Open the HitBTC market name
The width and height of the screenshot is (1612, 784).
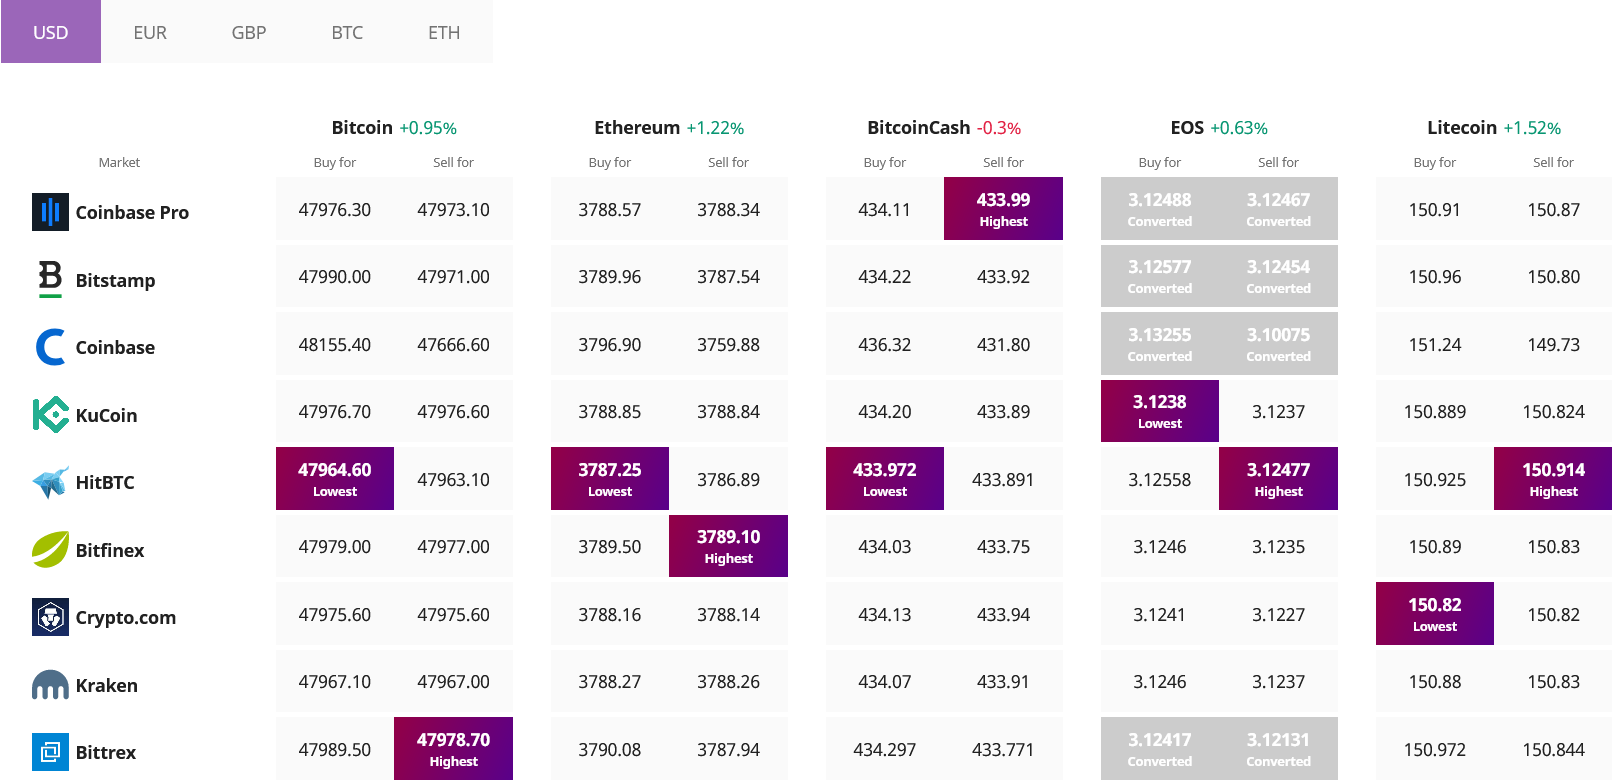tap(105, 482)
